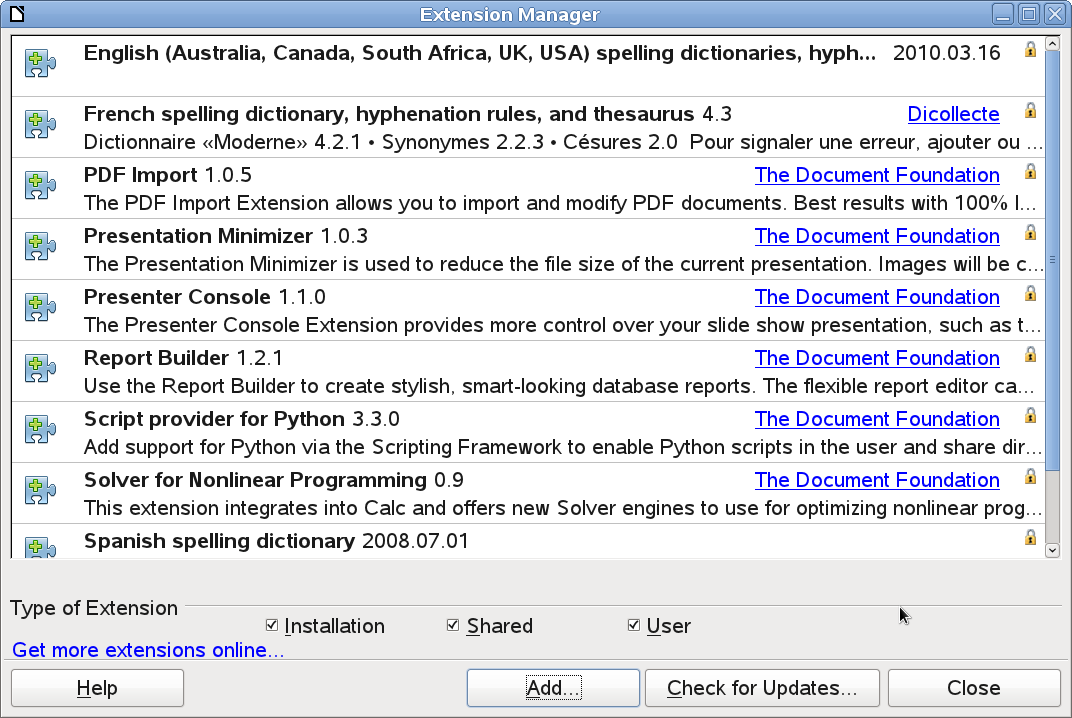Click the Report Builder description text
The image size is (1072, 718).
pyautogui.click(x=559, y=386)
